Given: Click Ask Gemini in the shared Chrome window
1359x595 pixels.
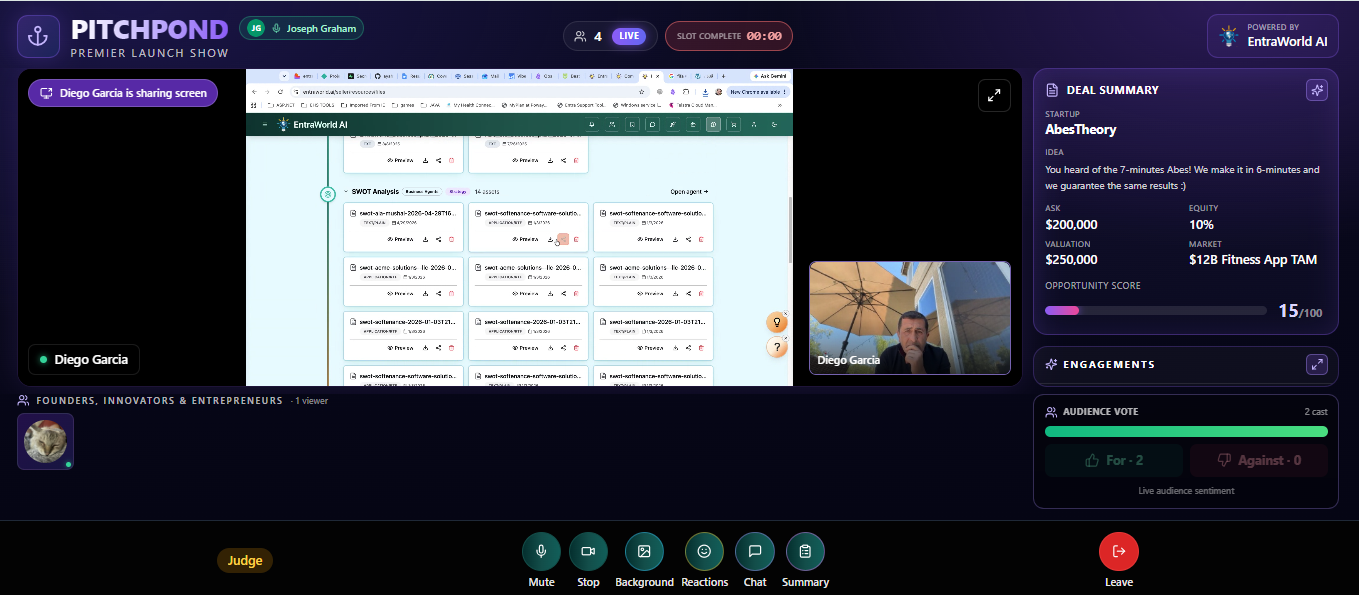Looking at the screenshot, I should coord(769,76).
